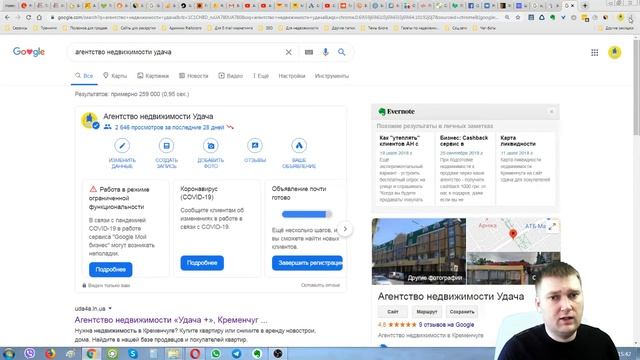This screenshot has height=360, width=640.
Task: Click the ad completion progress bar
Action: (307, 214)
